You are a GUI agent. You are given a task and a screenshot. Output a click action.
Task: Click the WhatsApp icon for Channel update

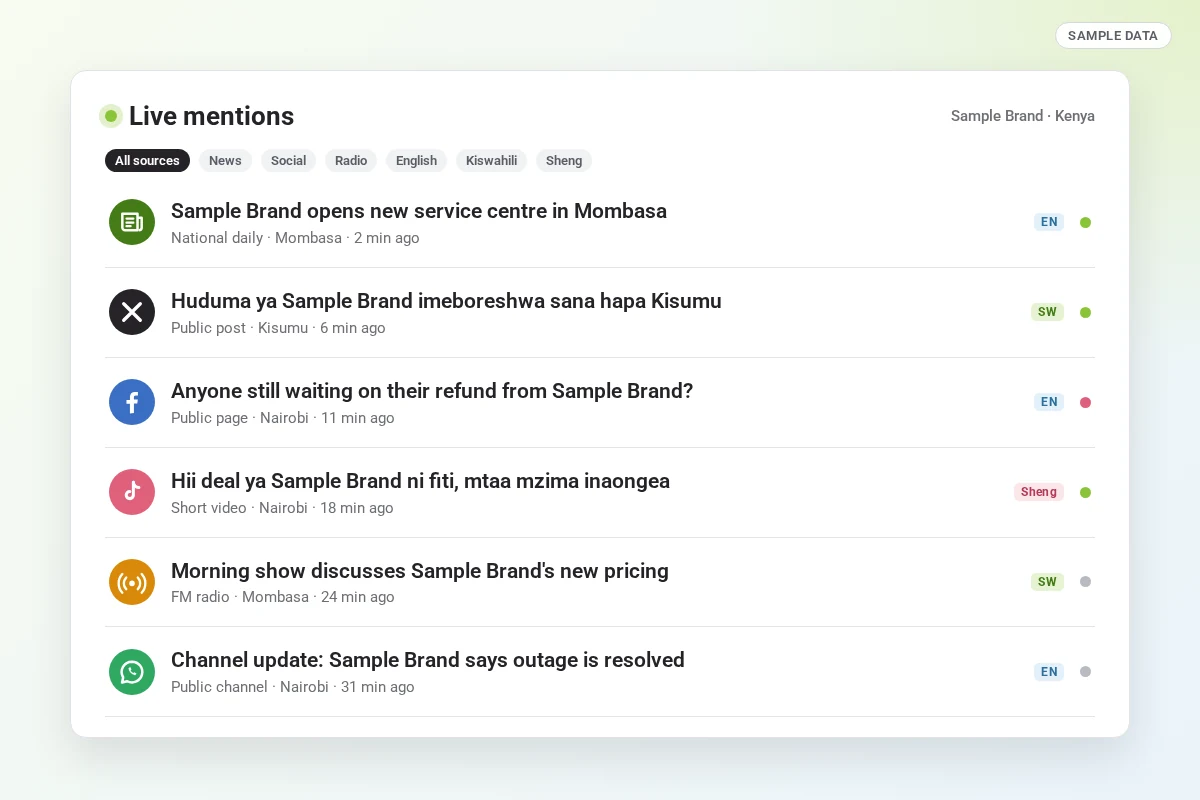click(x=132, y=672)
